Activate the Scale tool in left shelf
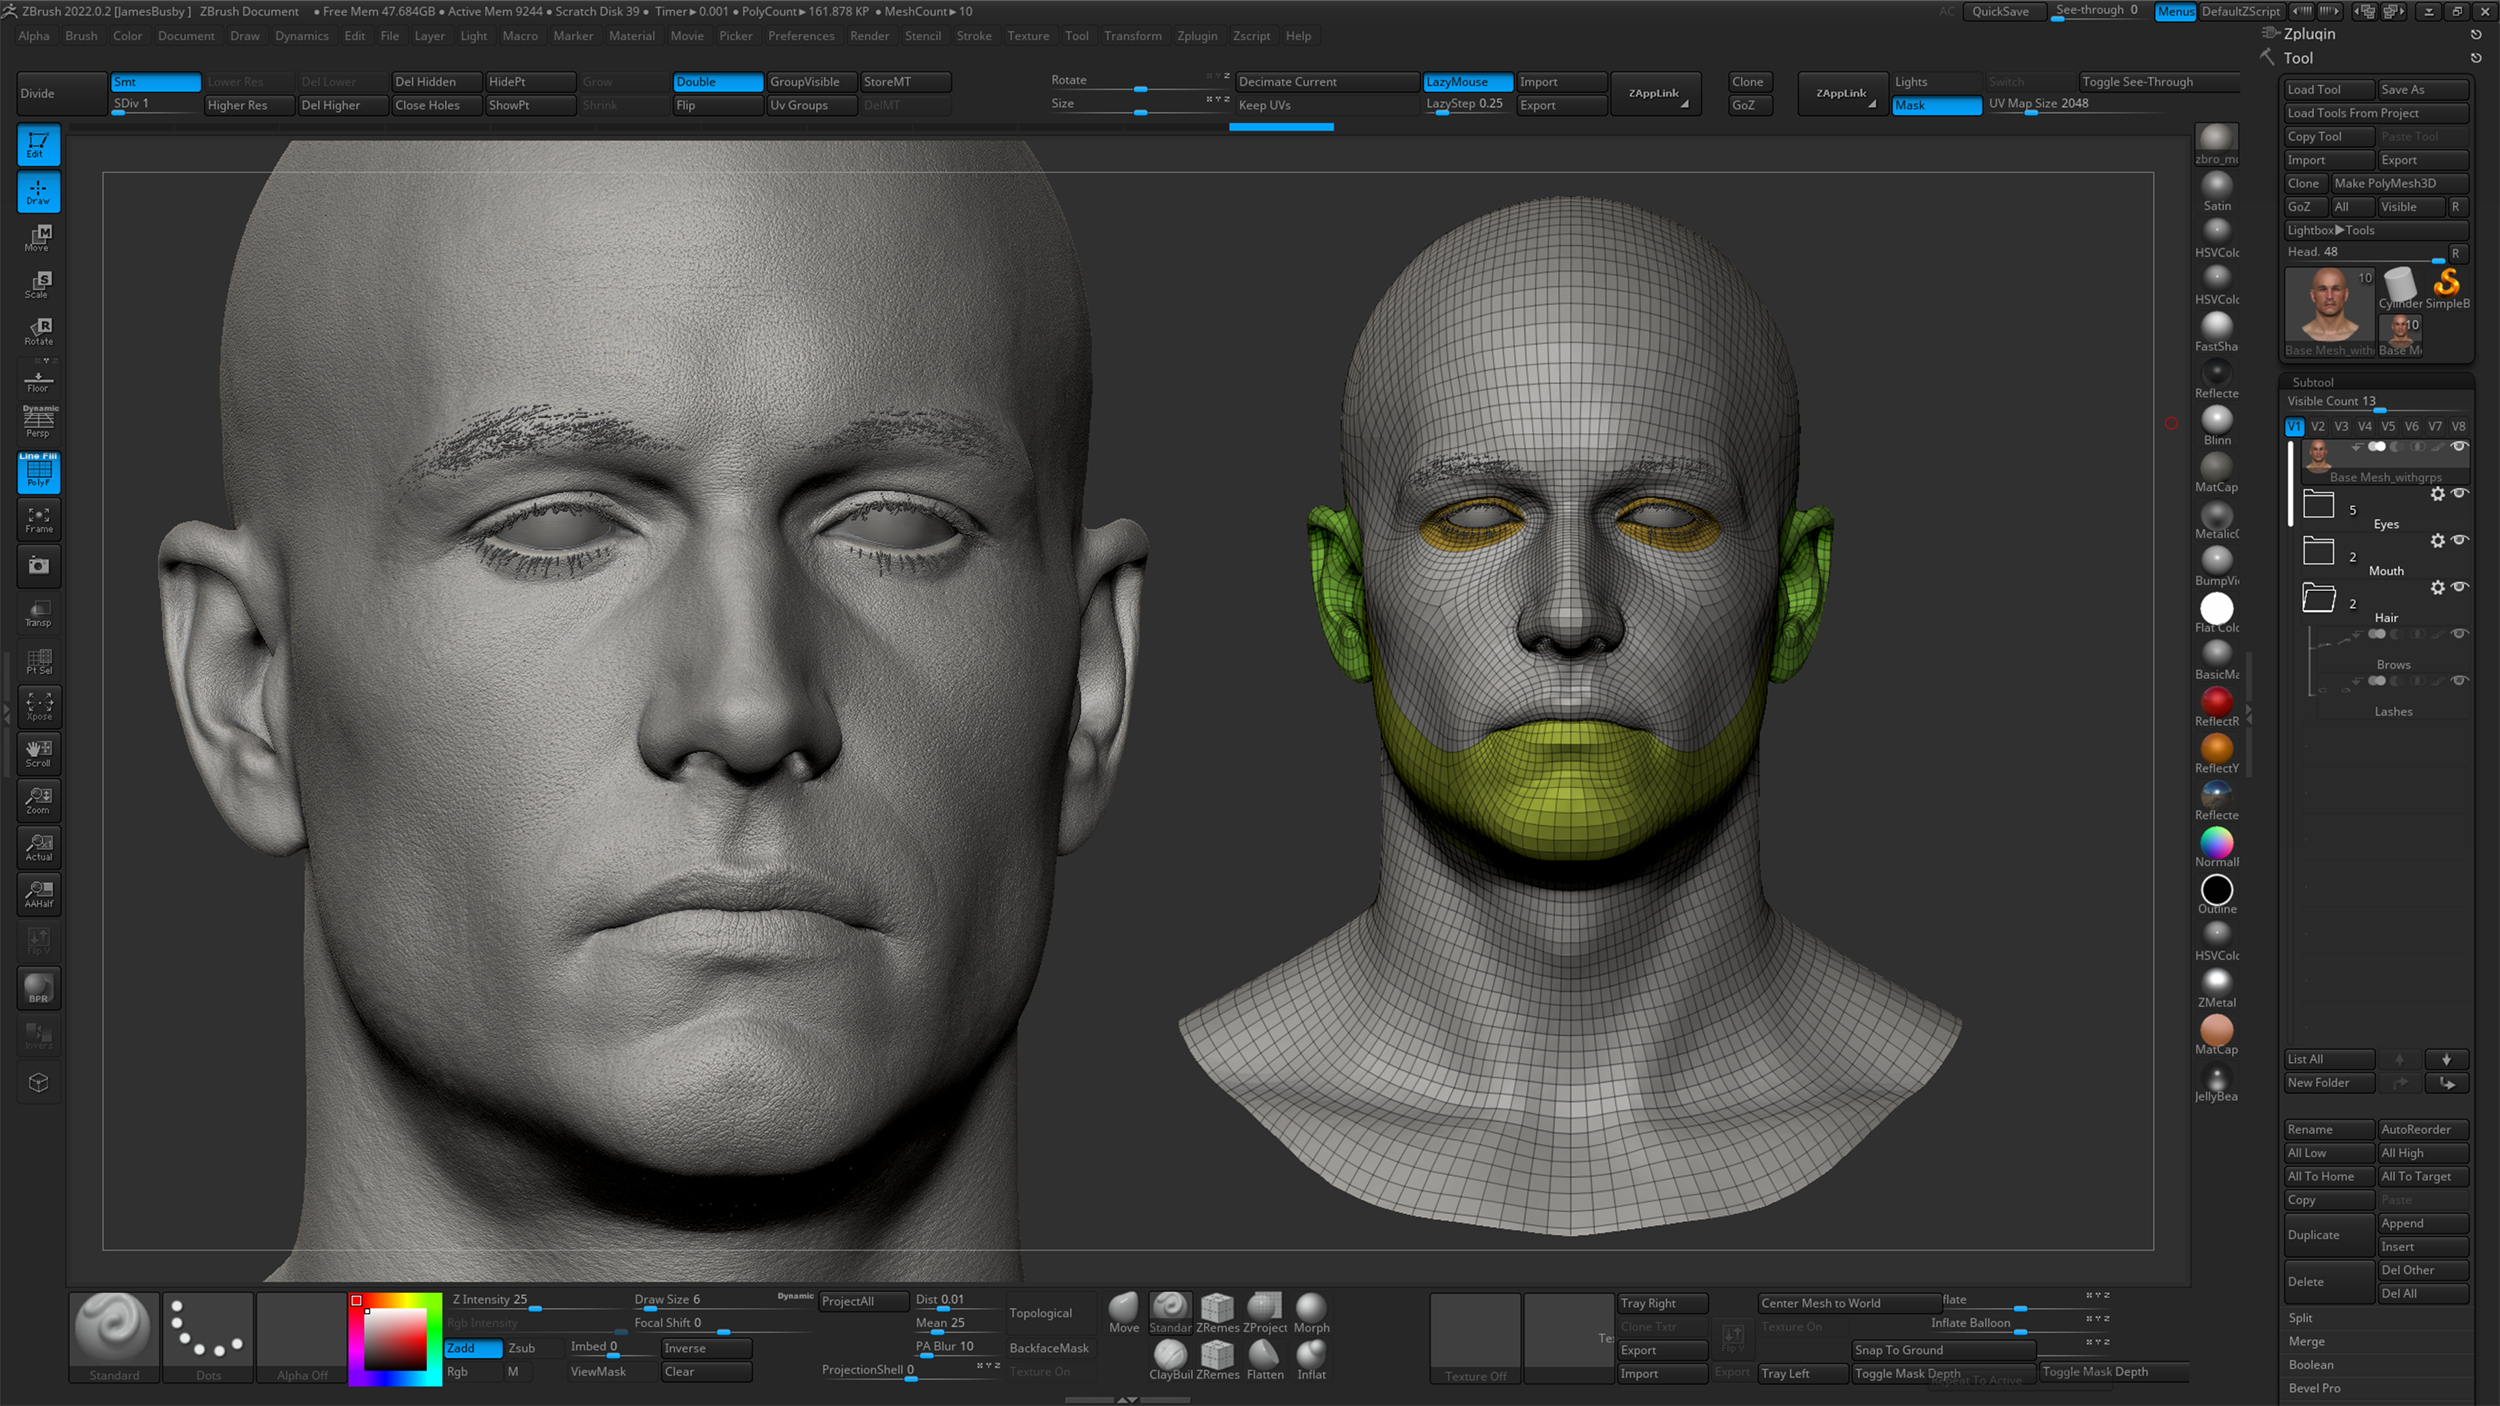2500x1406 pixels. pyautogui.click(x=38, y=285)
